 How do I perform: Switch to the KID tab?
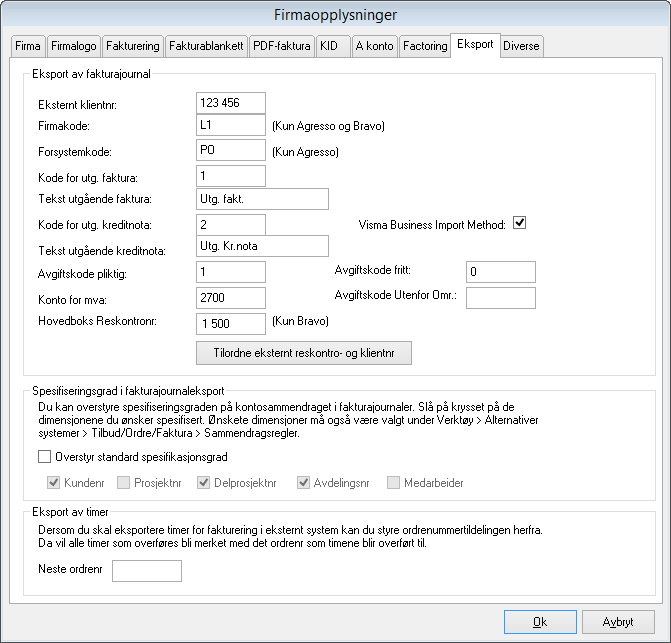click(x=333, y=46)
